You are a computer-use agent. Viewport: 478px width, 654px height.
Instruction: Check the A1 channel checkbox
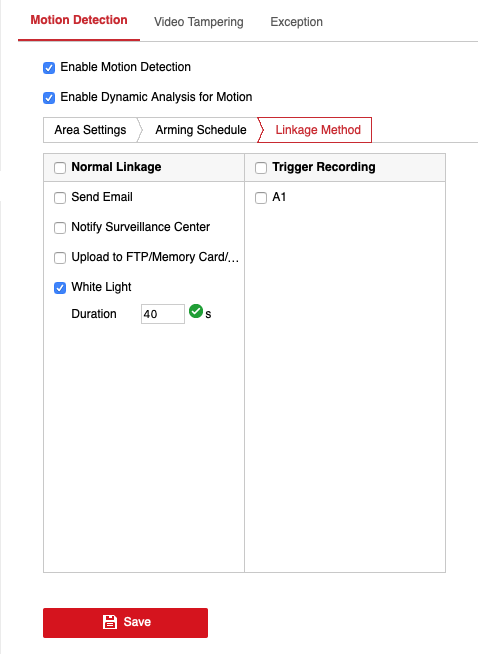(x=261, y=198)
